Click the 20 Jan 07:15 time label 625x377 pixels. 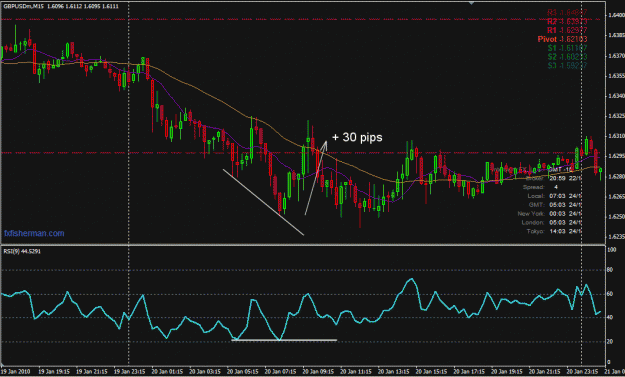(x=281, y=371)
